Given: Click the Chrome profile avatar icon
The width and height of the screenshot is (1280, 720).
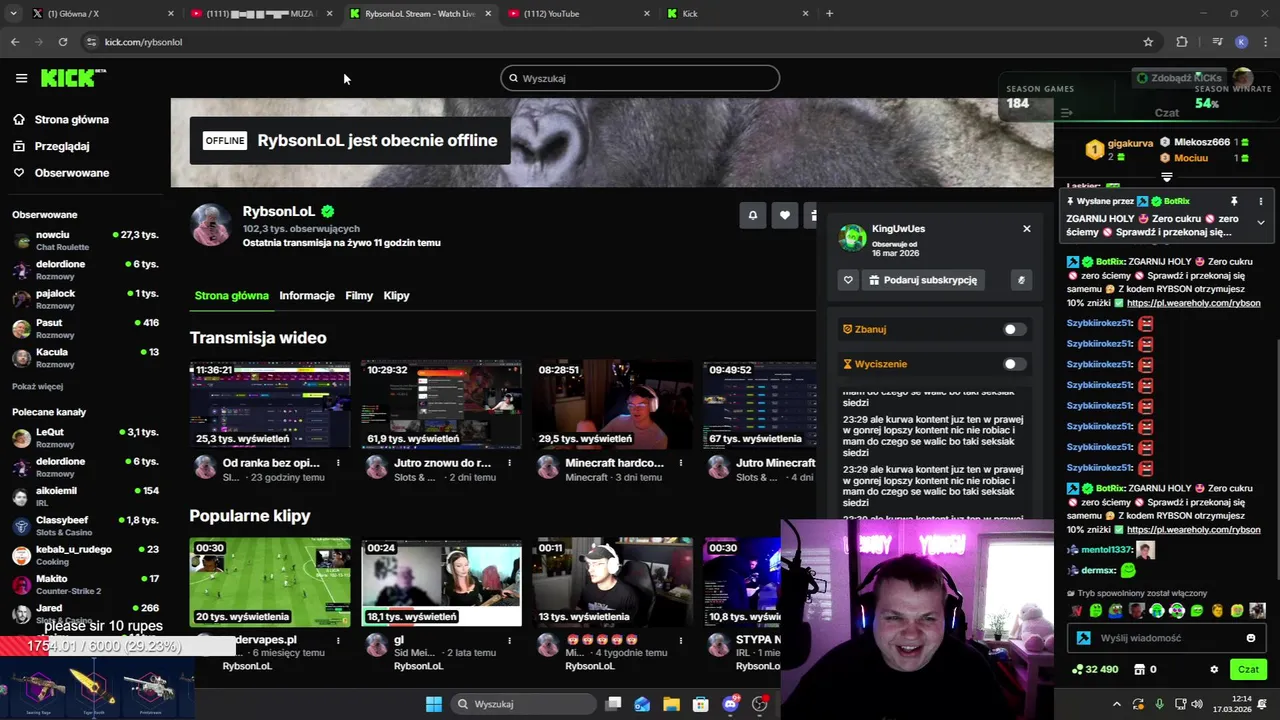Looking at the screenshot, I should (x=1241, y=42).
